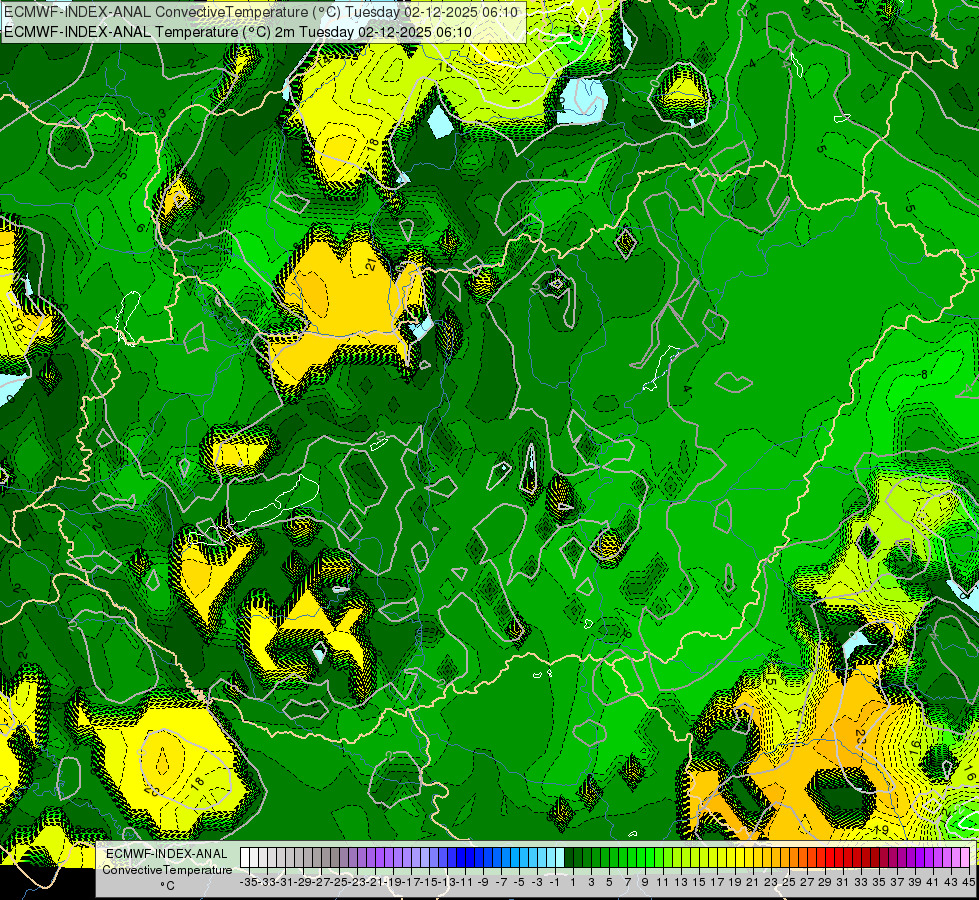Click the 45 legend tick label
979x900 pixels.
coord(968,882)
